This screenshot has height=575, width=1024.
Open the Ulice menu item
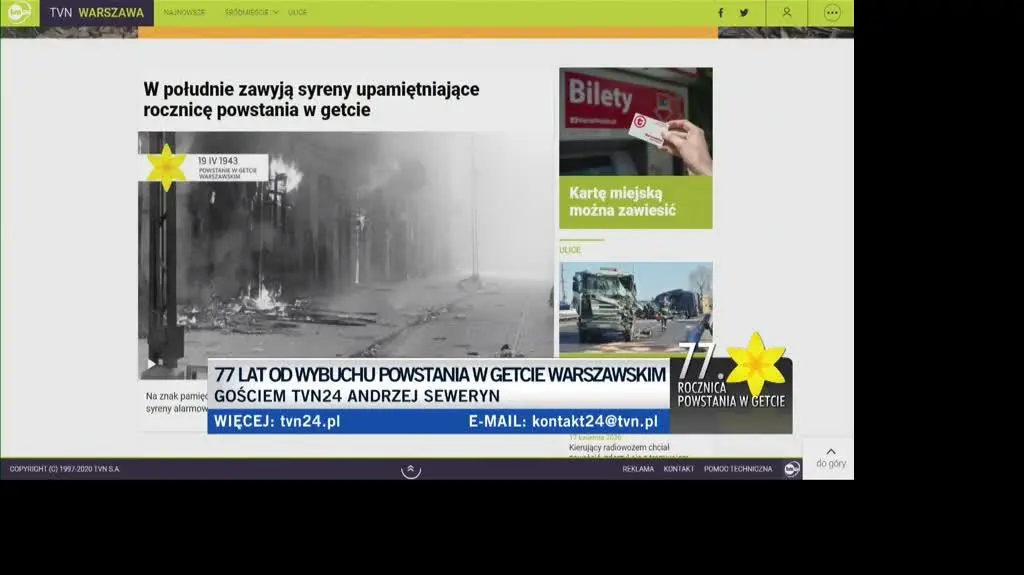coord(297,12)
